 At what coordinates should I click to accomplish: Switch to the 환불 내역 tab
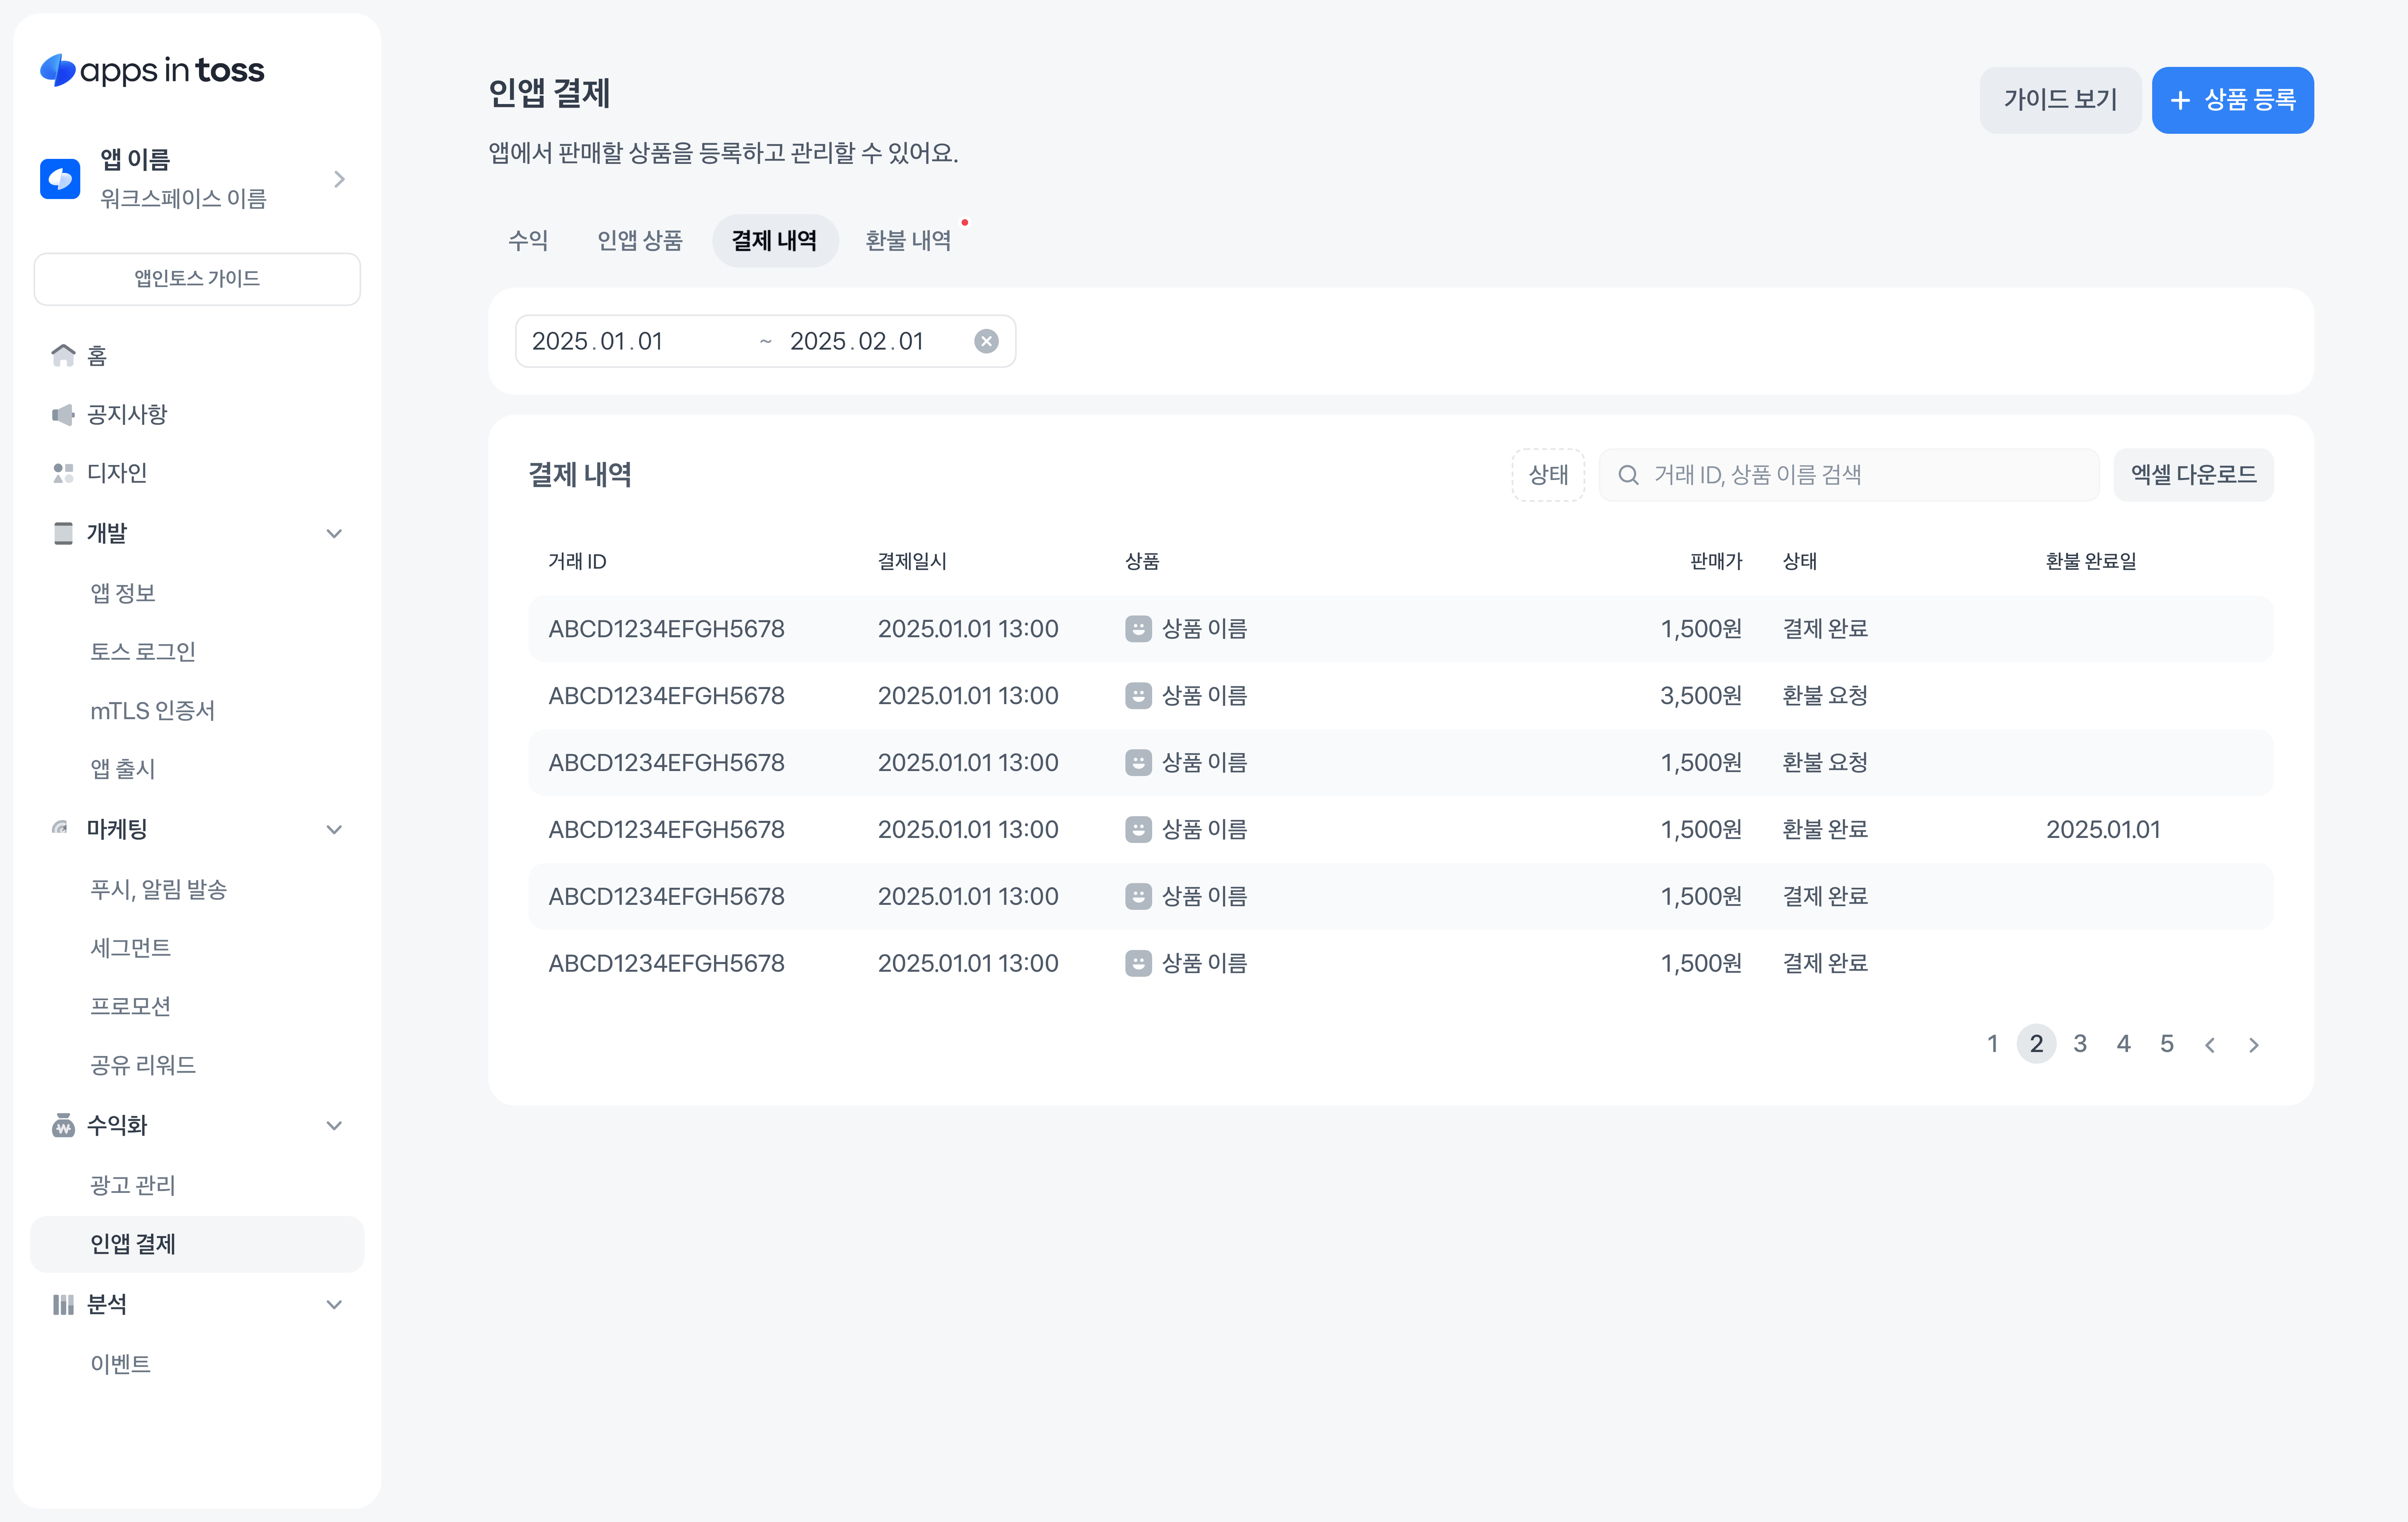tap(908, 240)
